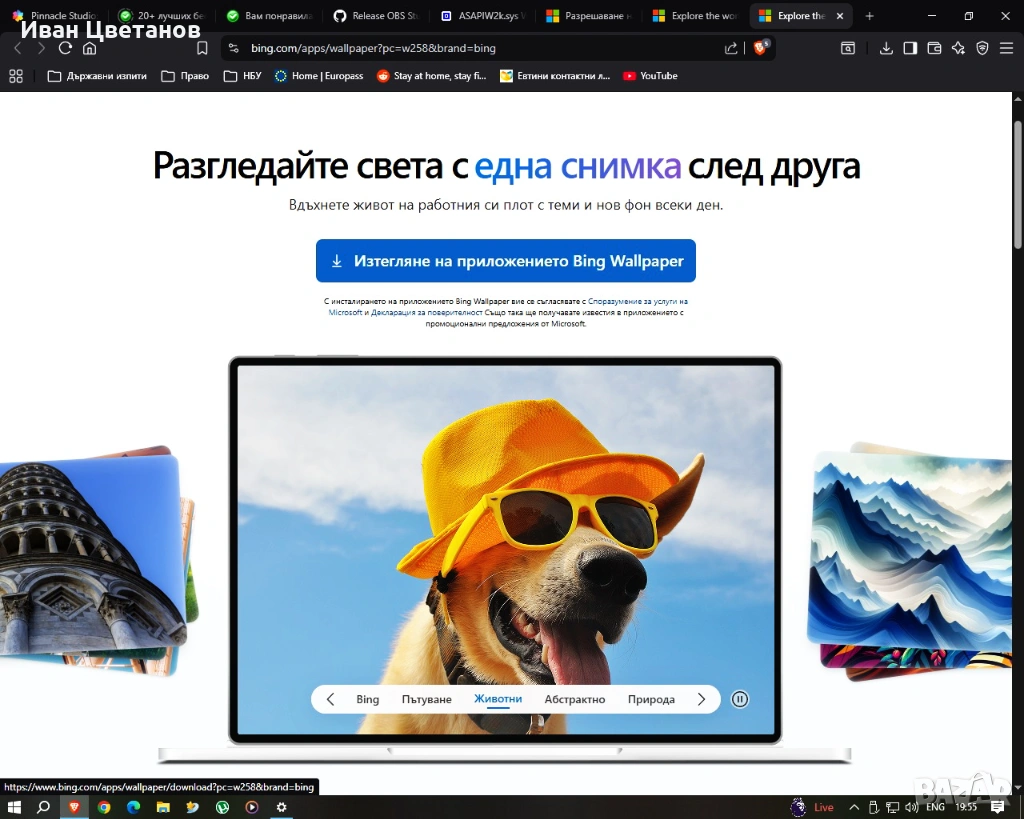Switch to the 20+ лучших tab
Screen dimensions: 1024x819
point(162,16)
